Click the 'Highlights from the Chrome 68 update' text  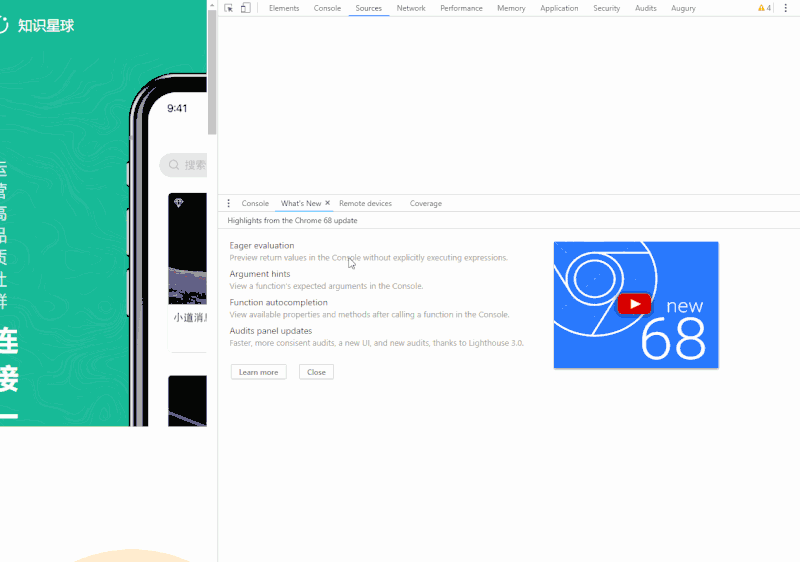[x=292, y=220]
